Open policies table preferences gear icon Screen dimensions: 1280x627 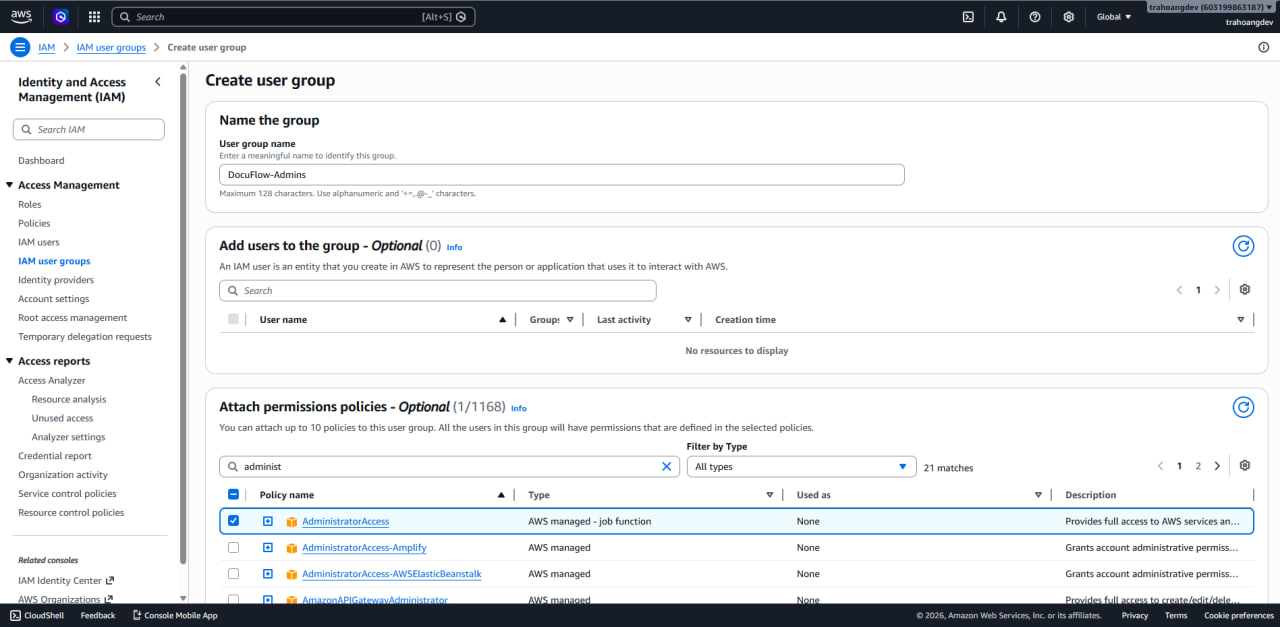click(1245, 466)
